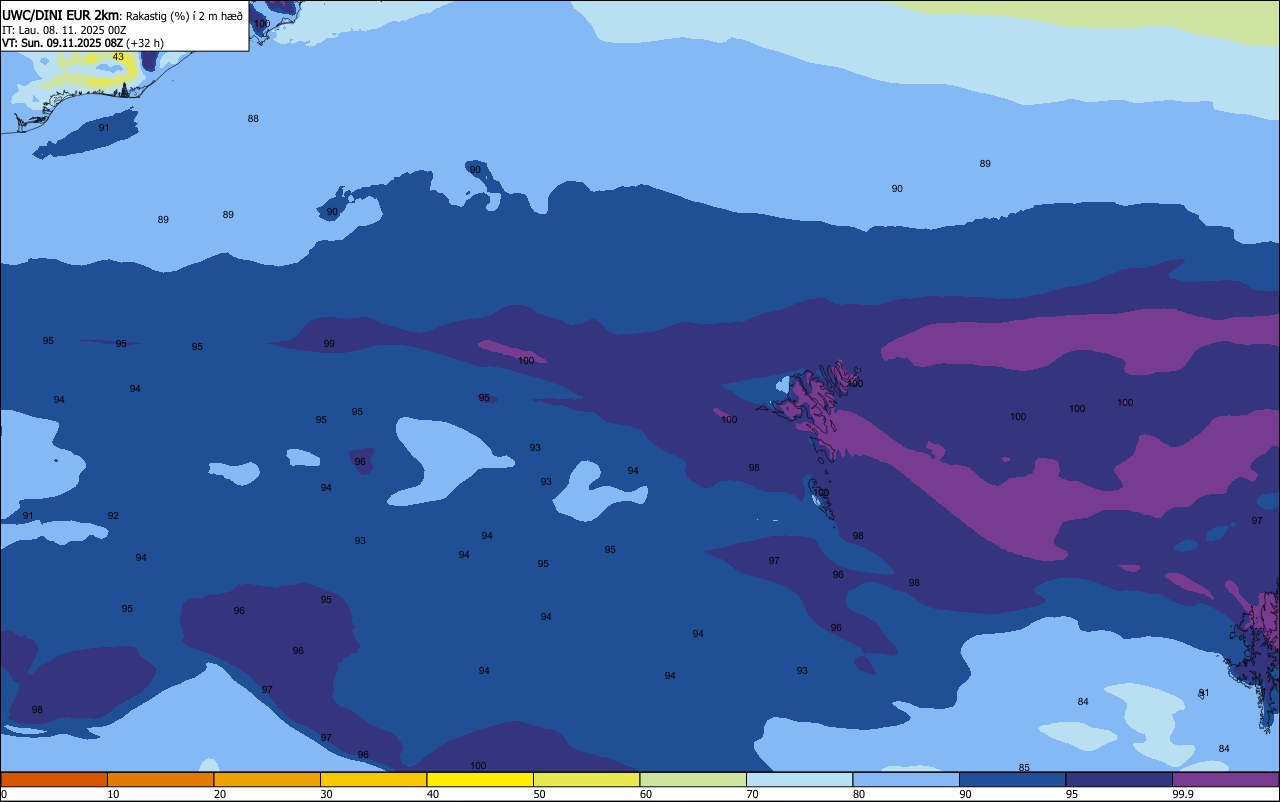Click the '99.9' legend tick label
The image size is (1280, 802).
click(1183, 794)
